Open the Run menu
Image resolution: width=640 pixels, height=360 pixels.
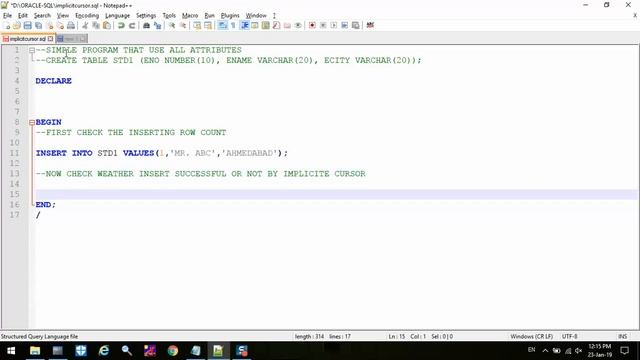(209, 16)
